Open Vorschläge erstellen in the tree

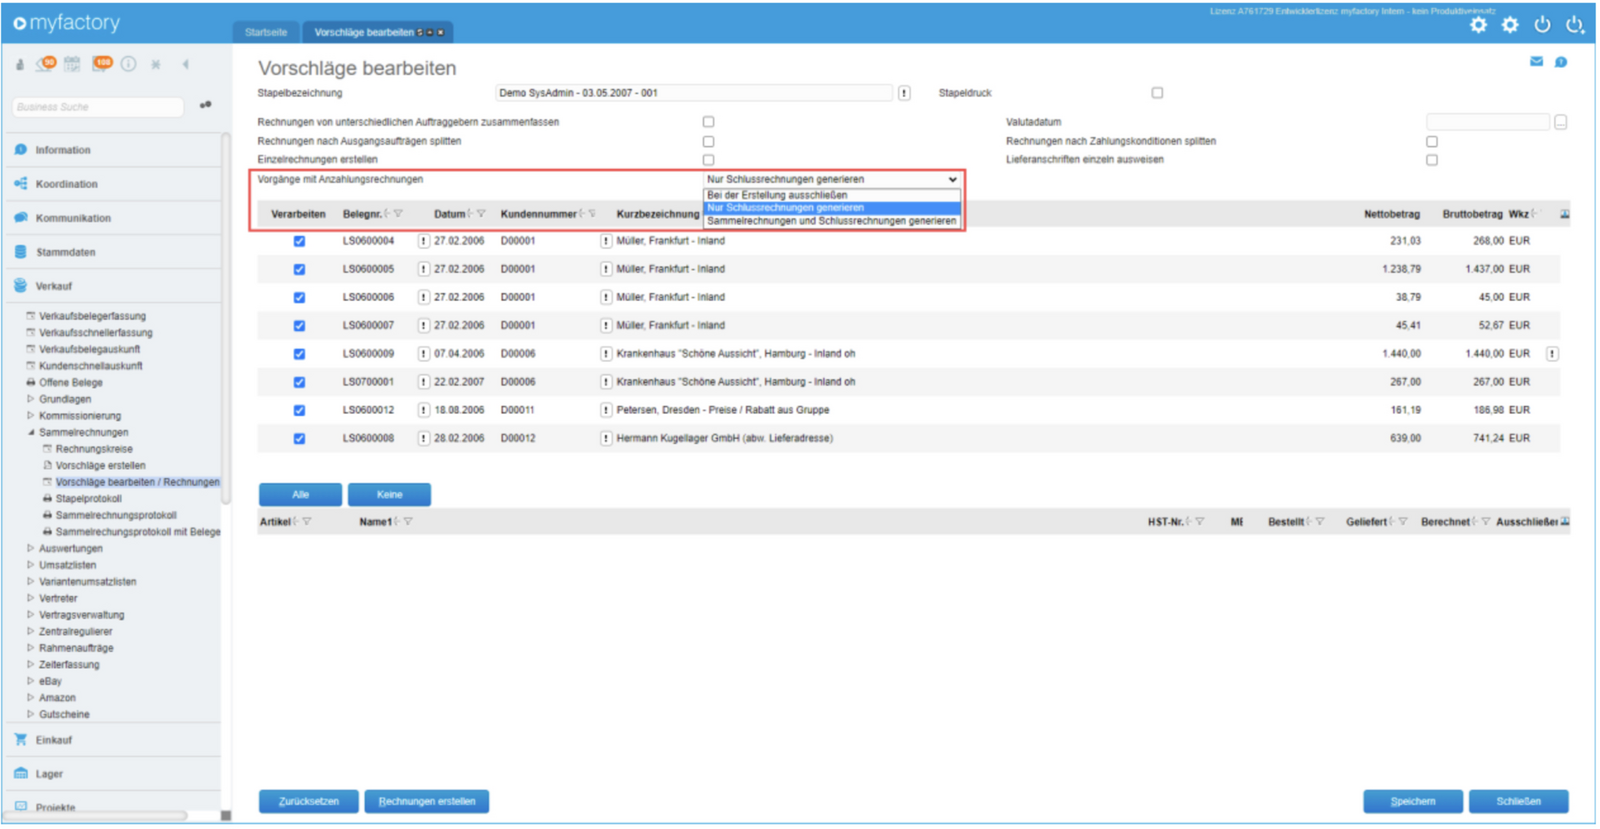point(100,466)
